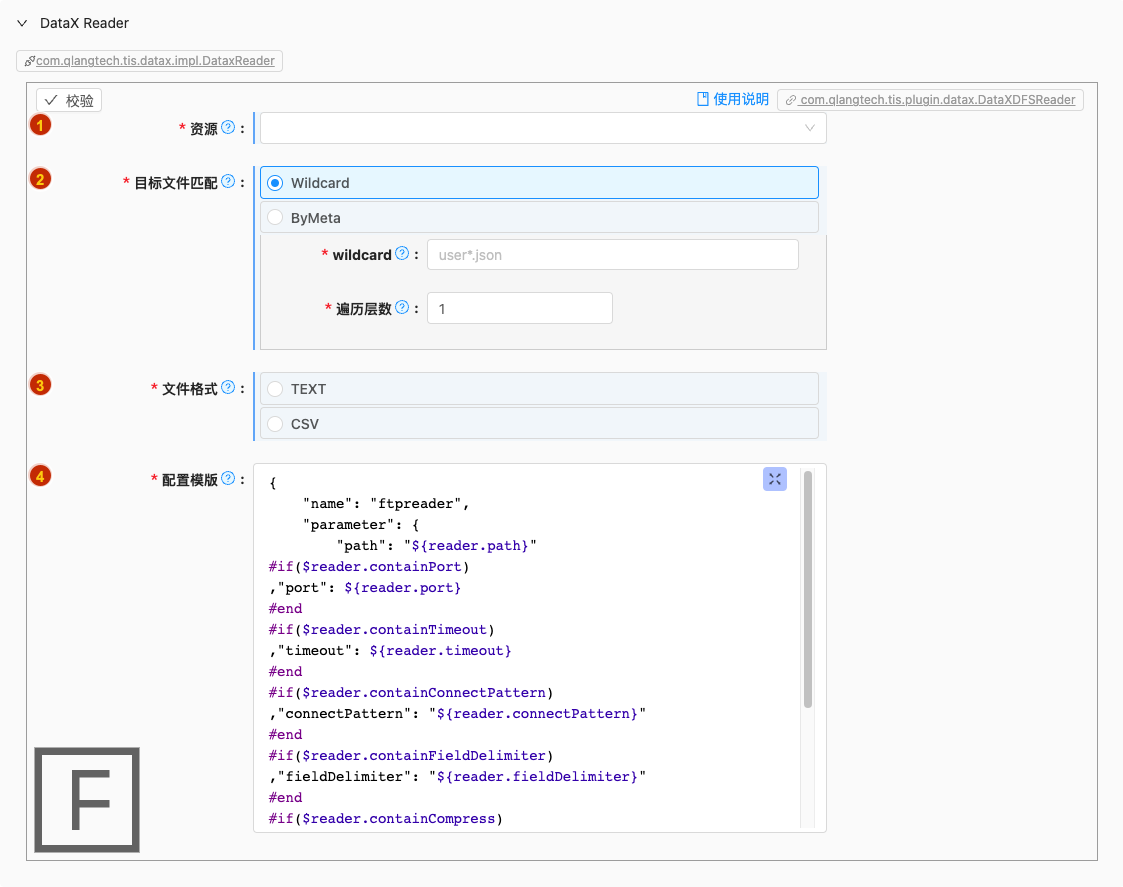Click the "connectPattern" line in the template
The width and height of the screenshot is (1123, 887).
coord(458,714)
